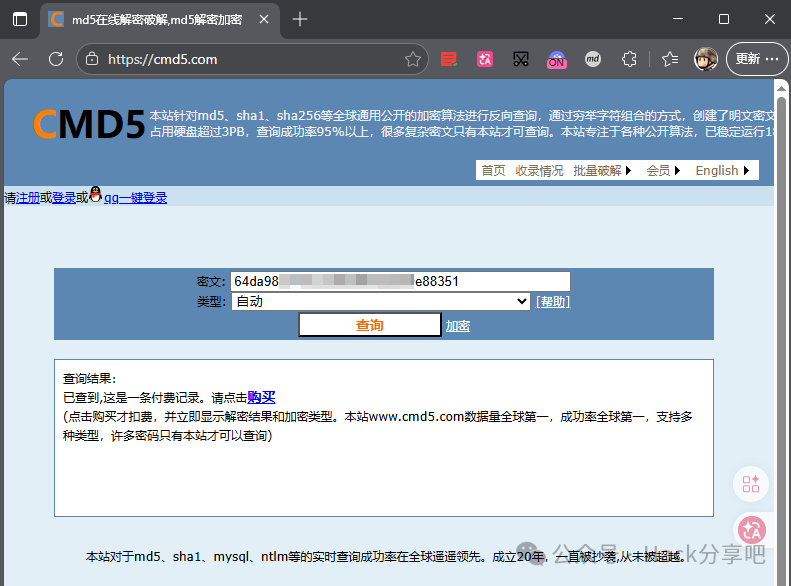Minimize the browser window
Image resolution: width=791 pixels, height=586 pixels.
(x=678, y=19)
